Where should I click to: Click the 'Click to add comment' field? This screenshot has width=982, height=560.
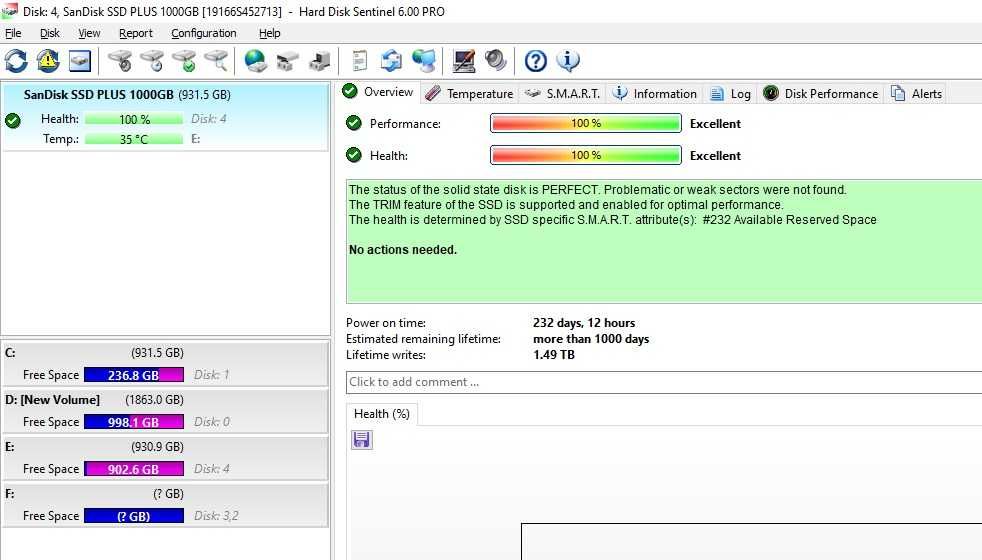coord(664,382)
